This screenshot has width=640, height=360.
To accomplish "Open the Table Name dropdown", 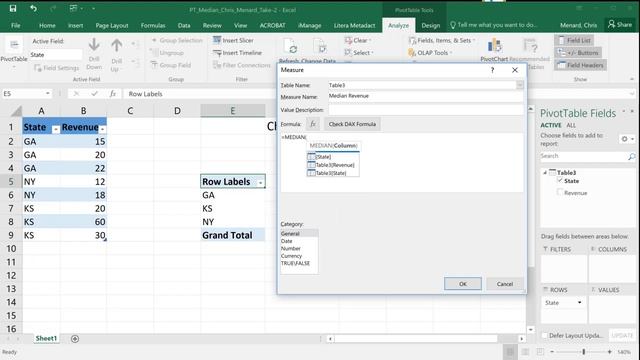I will click(520, 85).
